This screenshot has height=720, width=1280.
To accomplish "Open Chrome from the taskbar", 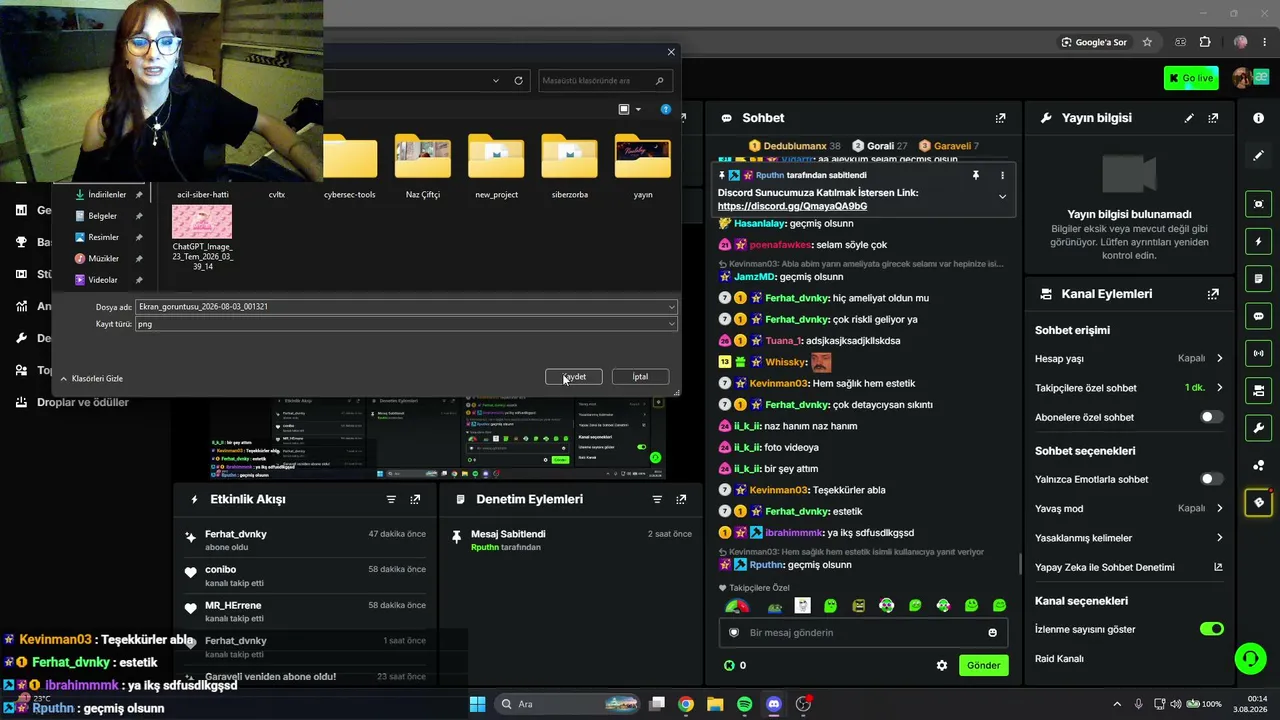I will point(686,704).
